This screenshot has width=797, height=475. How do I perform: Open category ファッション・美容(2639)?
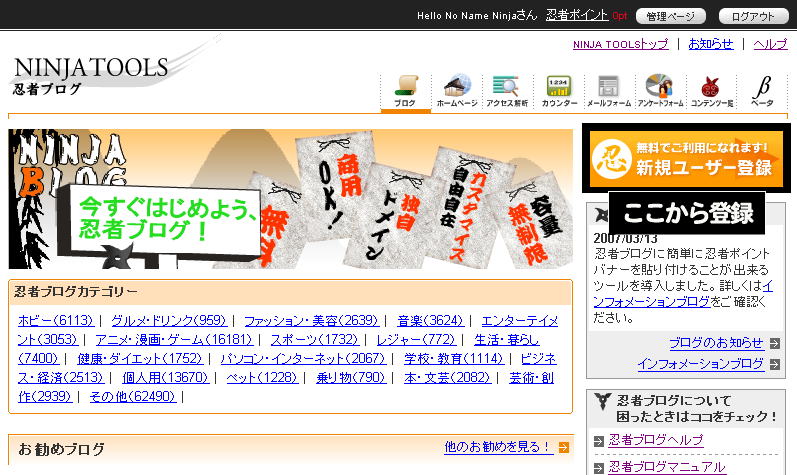point(311,321)
